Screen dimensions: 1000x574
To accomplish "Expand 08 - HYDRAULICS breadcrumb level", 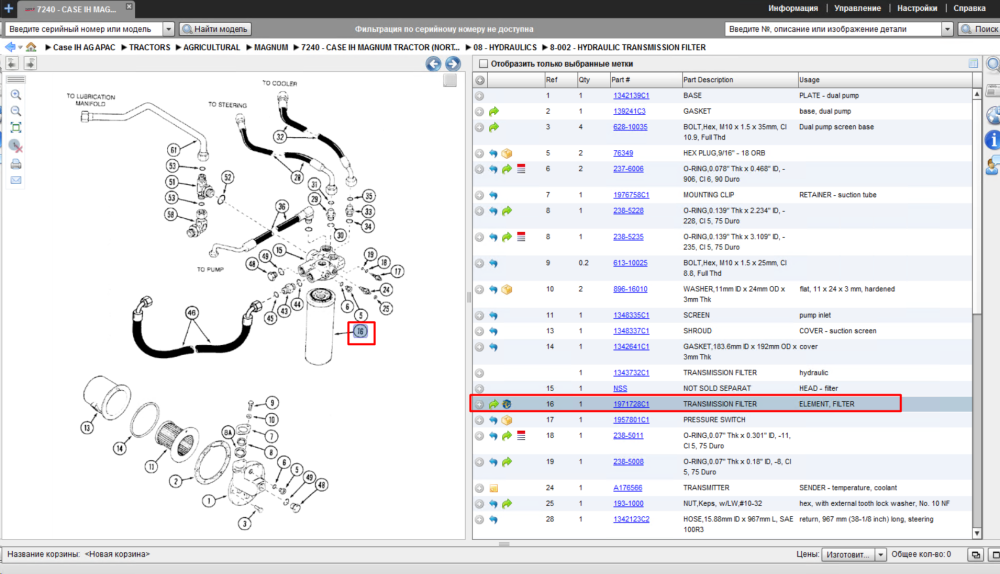I will [x=469, y=47].
